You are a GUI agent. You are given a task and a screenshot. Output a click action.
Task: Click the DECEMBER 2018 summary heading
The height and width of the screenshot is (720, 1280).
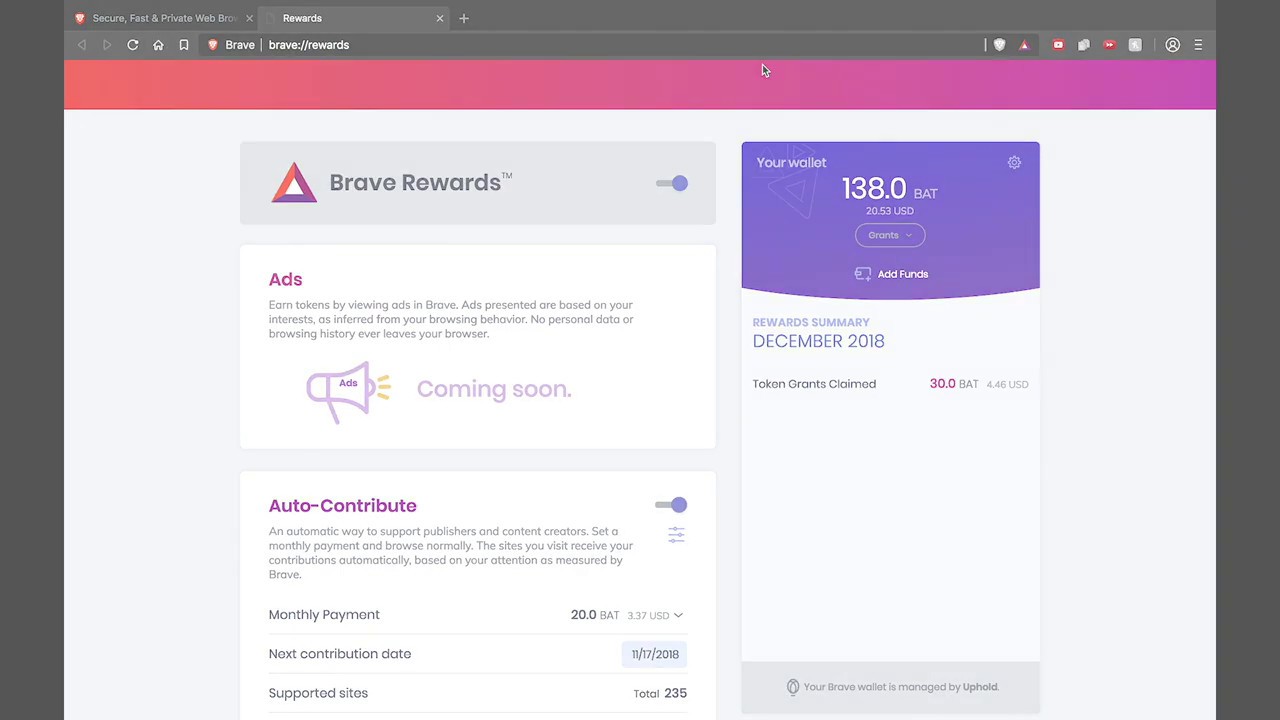tap(818, 341)
